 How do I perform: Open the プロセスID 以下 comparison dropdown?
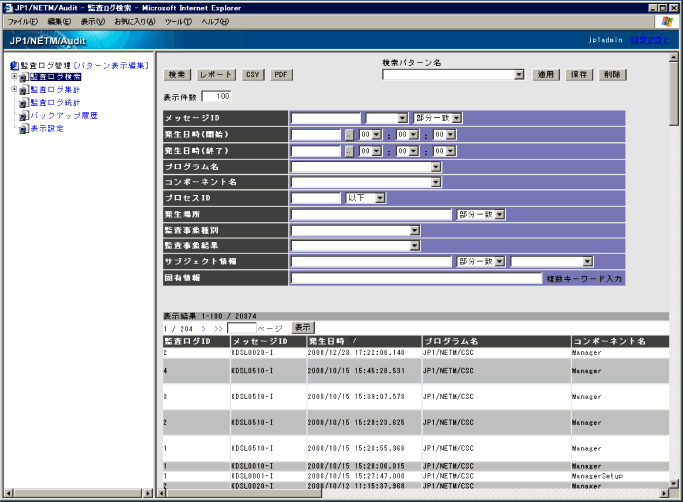coord(380,198)
